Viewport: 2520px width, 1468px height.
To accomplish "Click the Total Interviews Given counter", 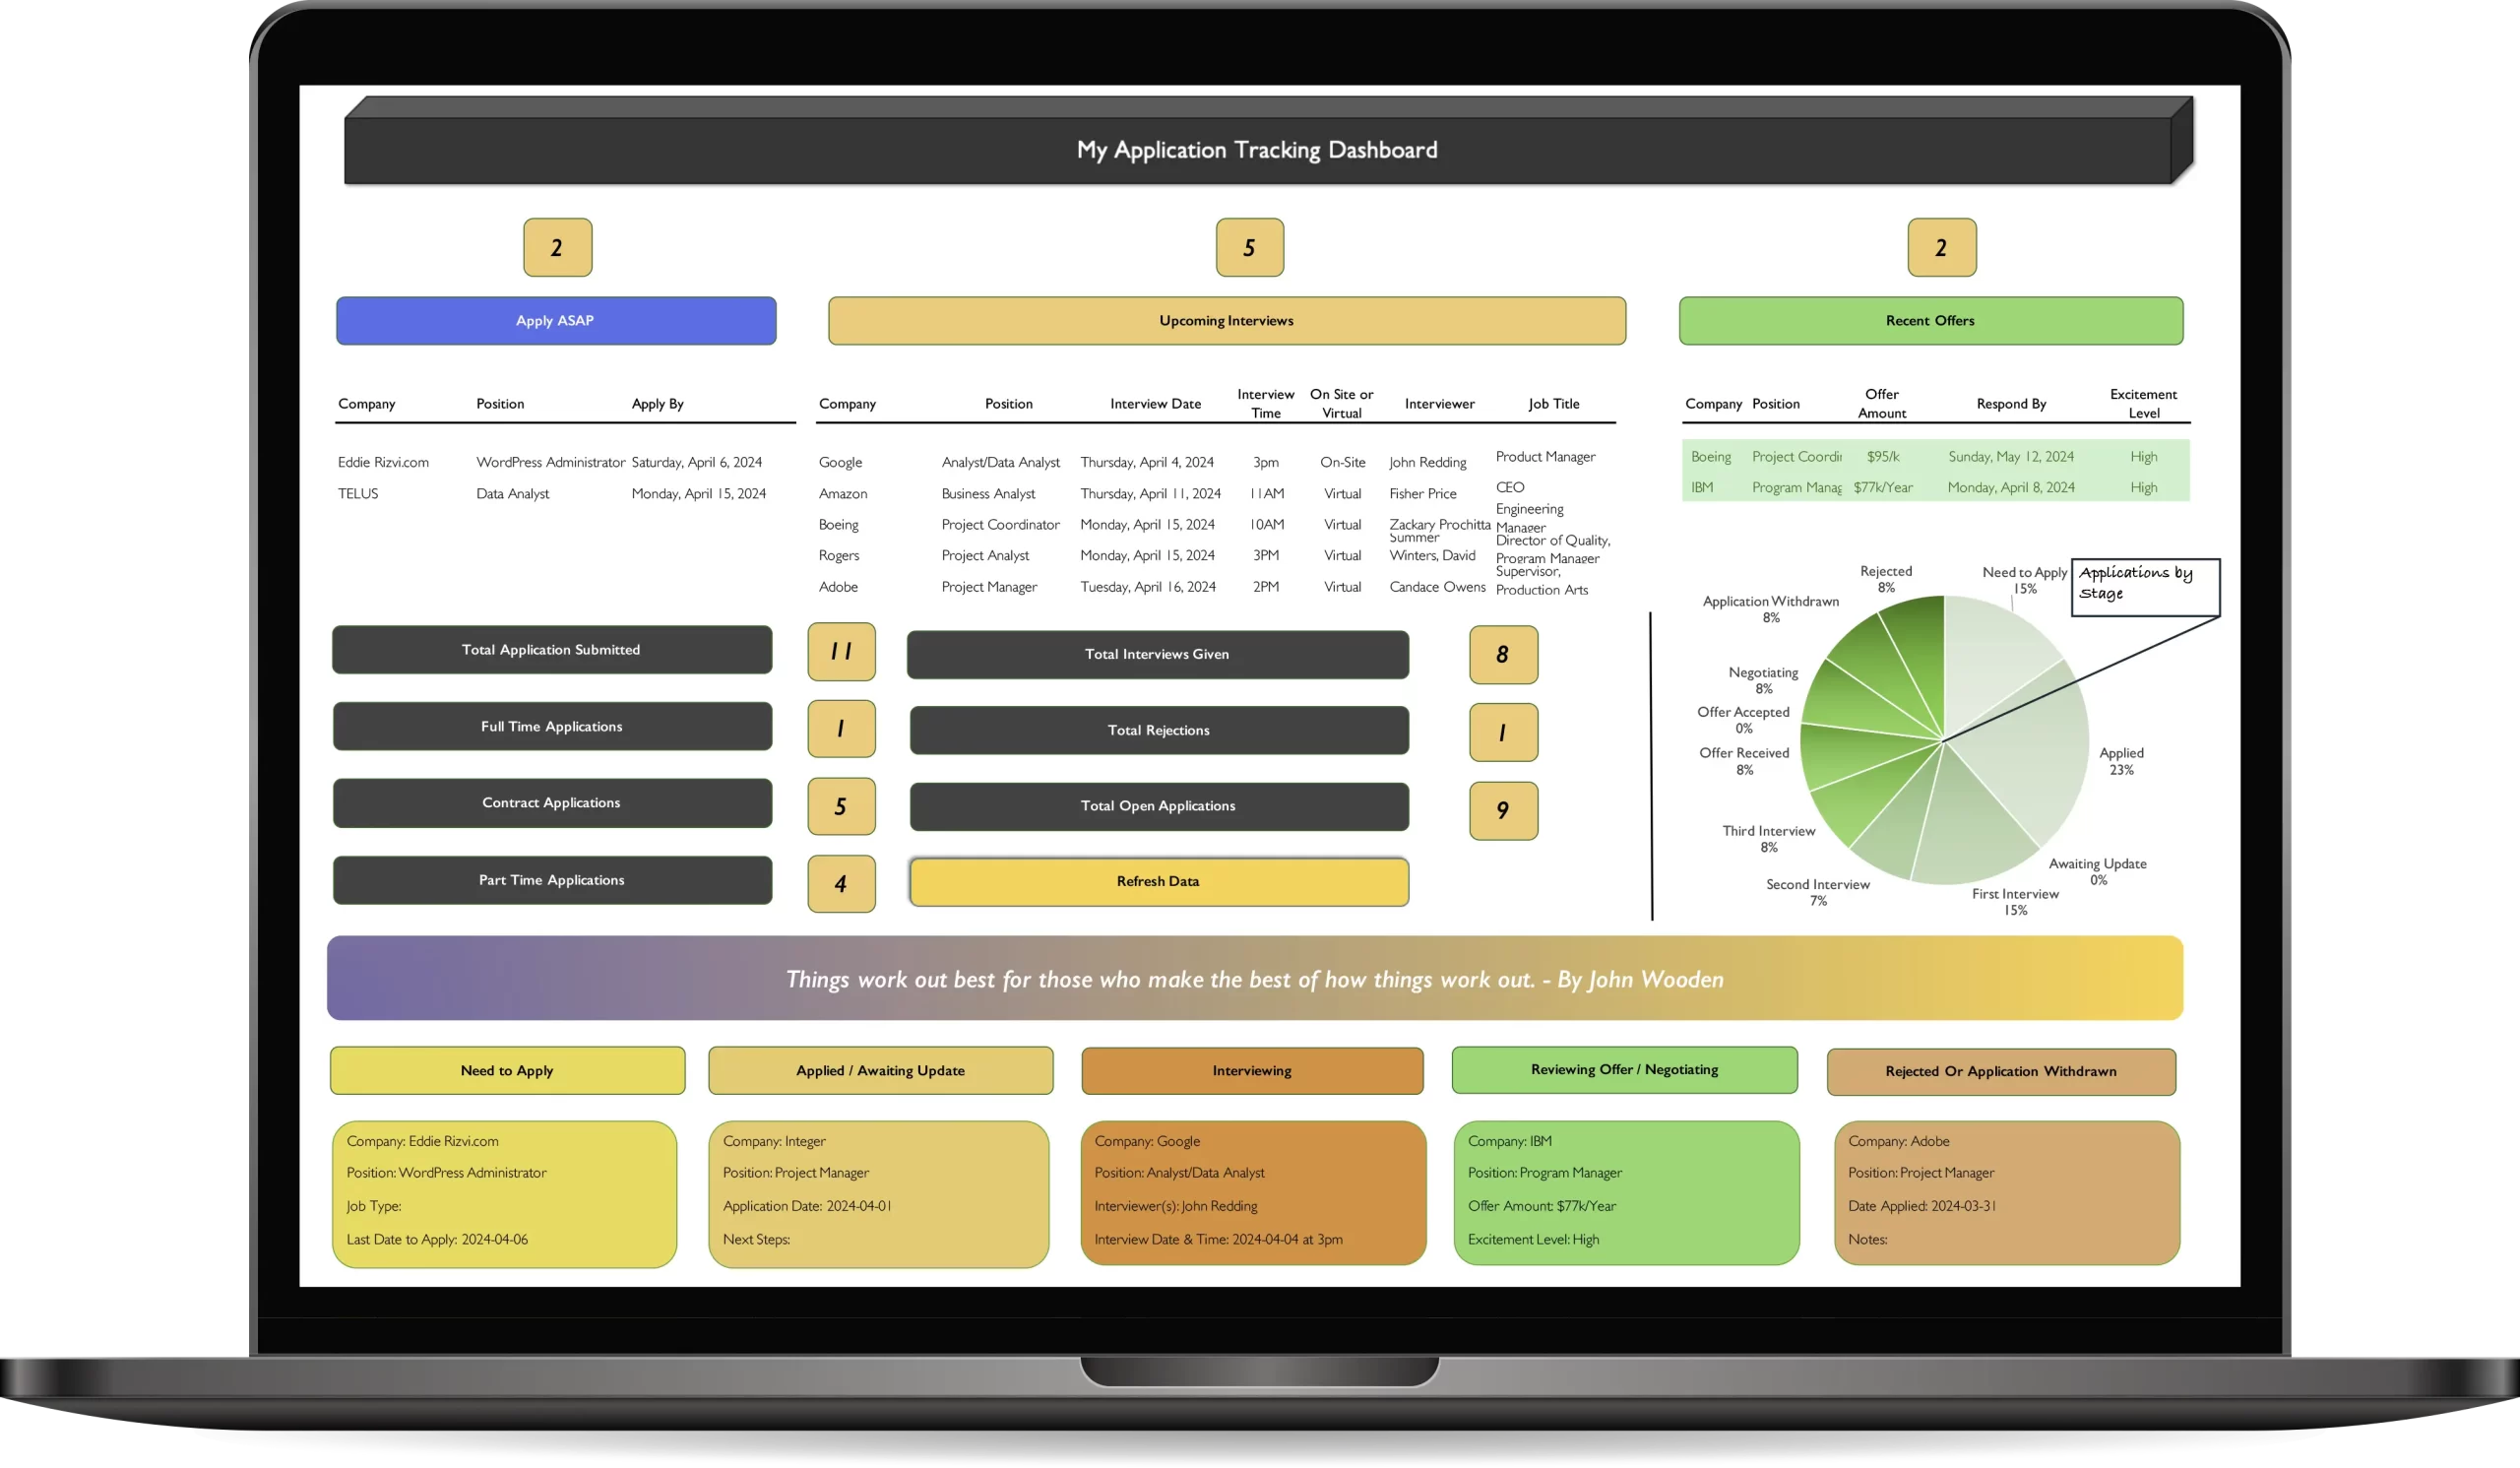I will click(x=1498, y=654).
